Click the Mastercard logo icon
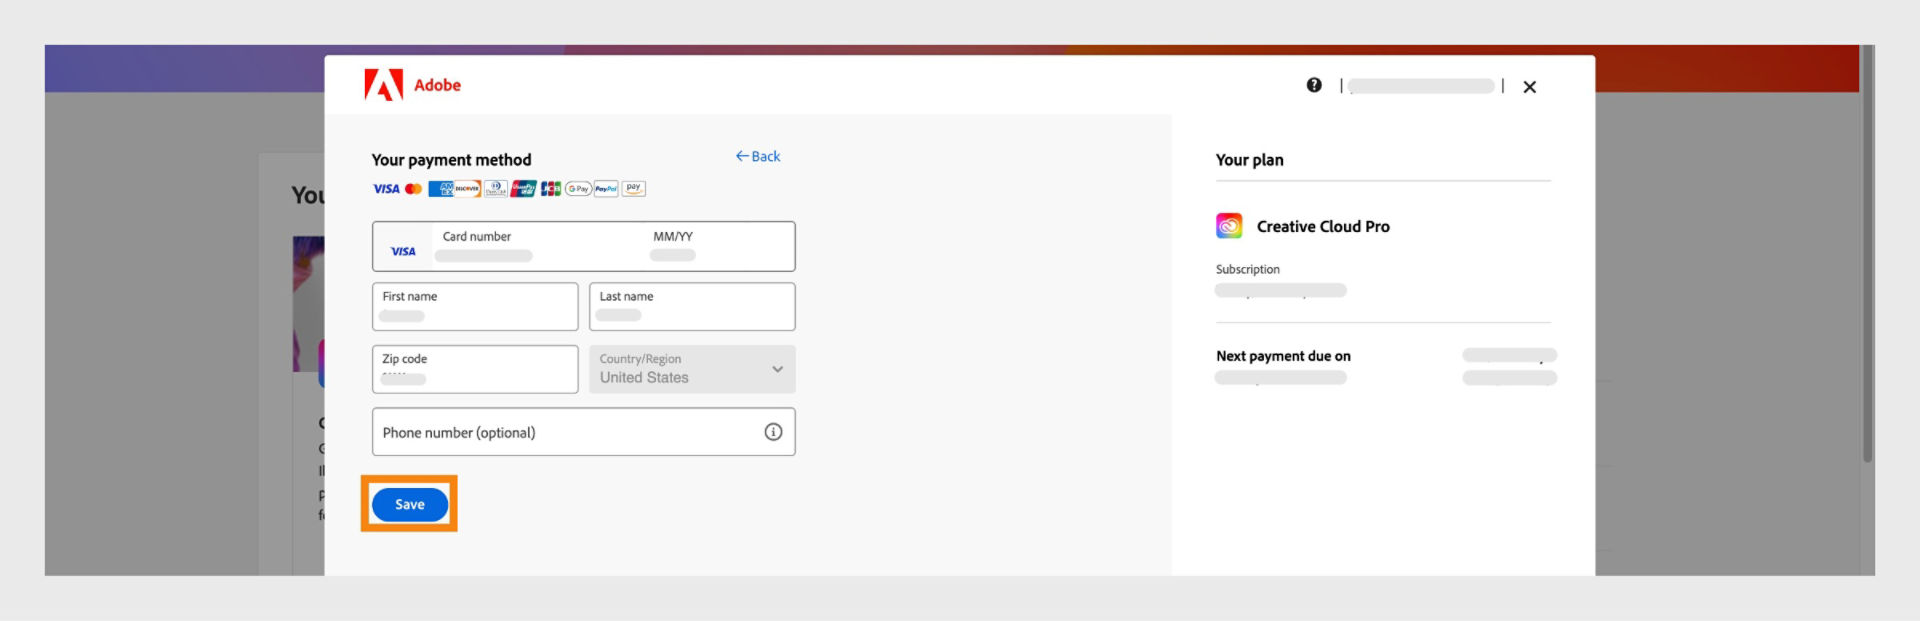Viewport: 1920px width, 621px height. pyautogui.click(x=413, y=188)
